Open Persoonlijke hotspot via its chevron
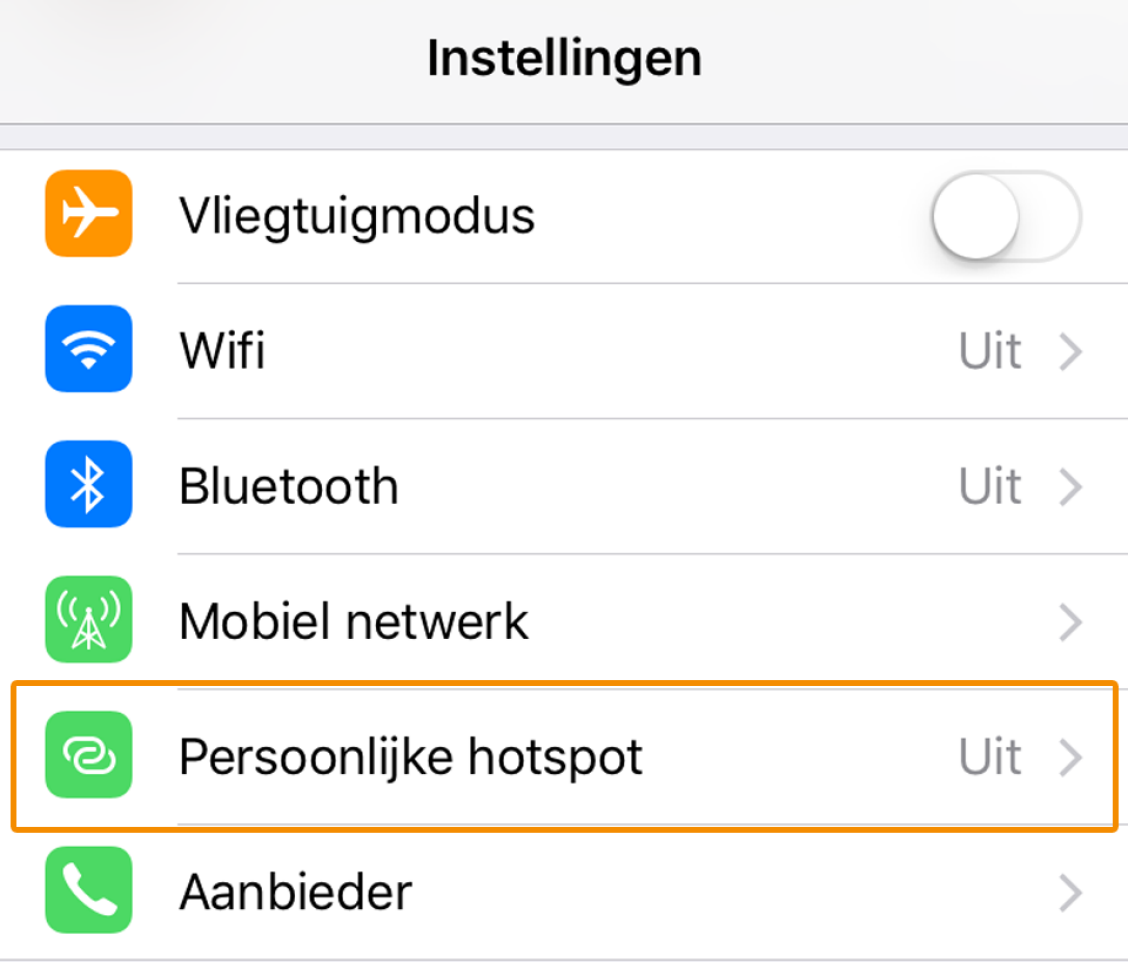This screenshot has height=962, width=1128. [1072, 756]
